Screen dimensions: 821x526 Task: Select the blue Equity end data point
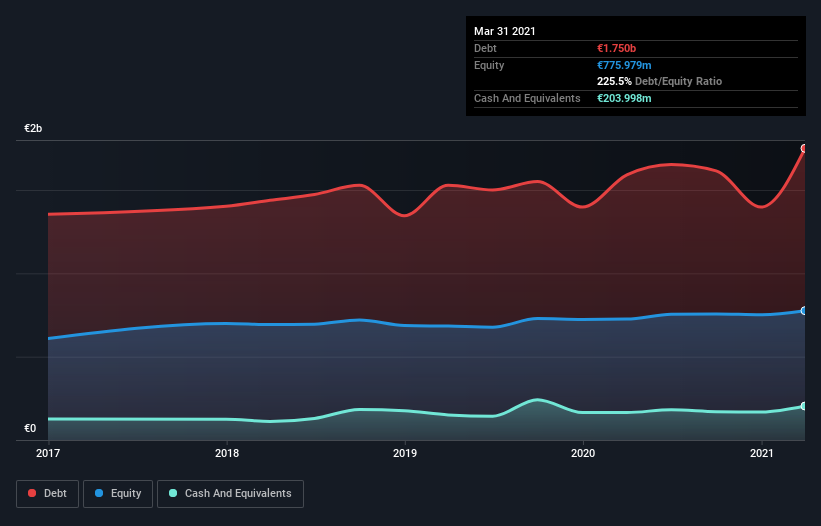pyautogui.click(x=804, y=311)
